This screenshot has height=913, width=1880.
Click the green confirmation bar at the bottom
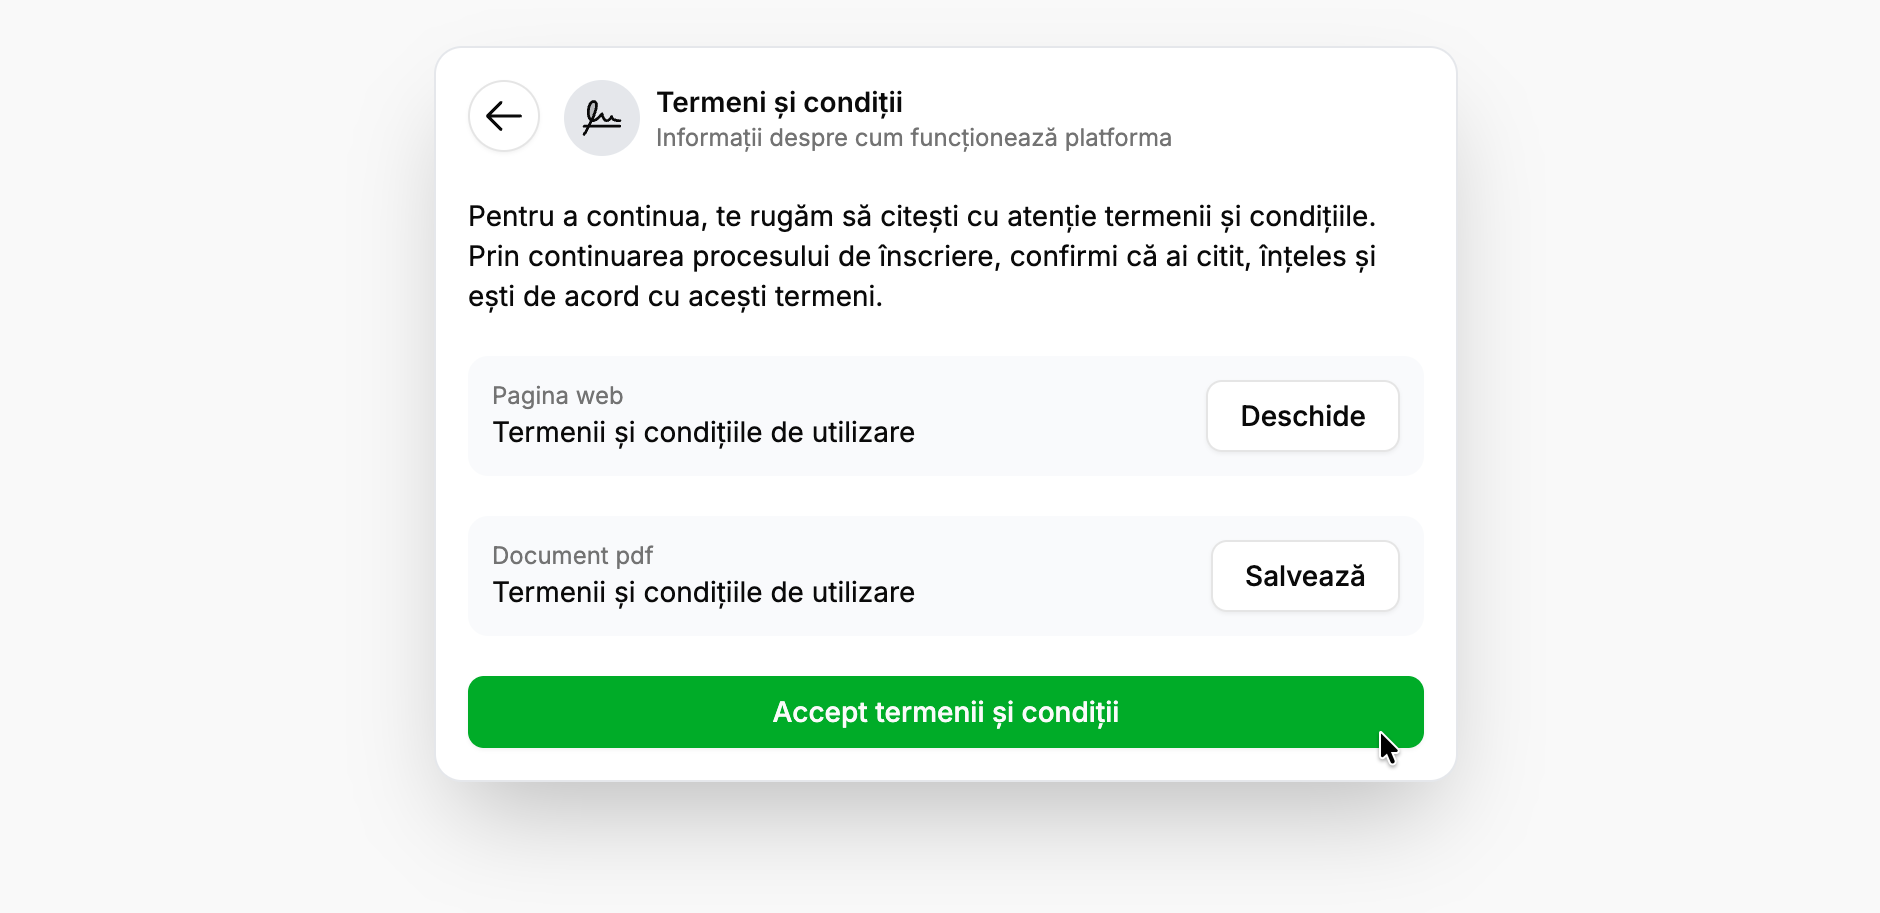(x=945, y=711)
